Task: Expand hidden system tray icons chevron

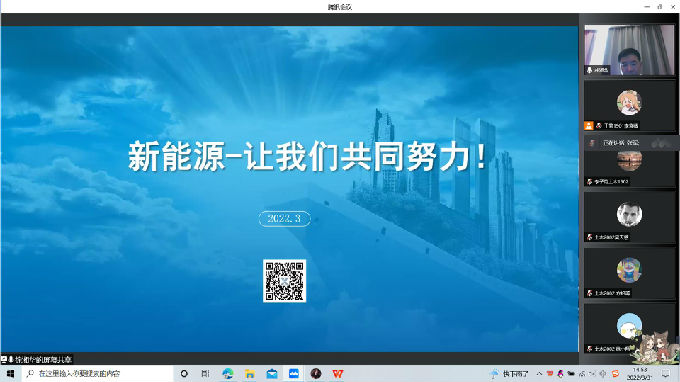Action: click(x=539, y=373)
